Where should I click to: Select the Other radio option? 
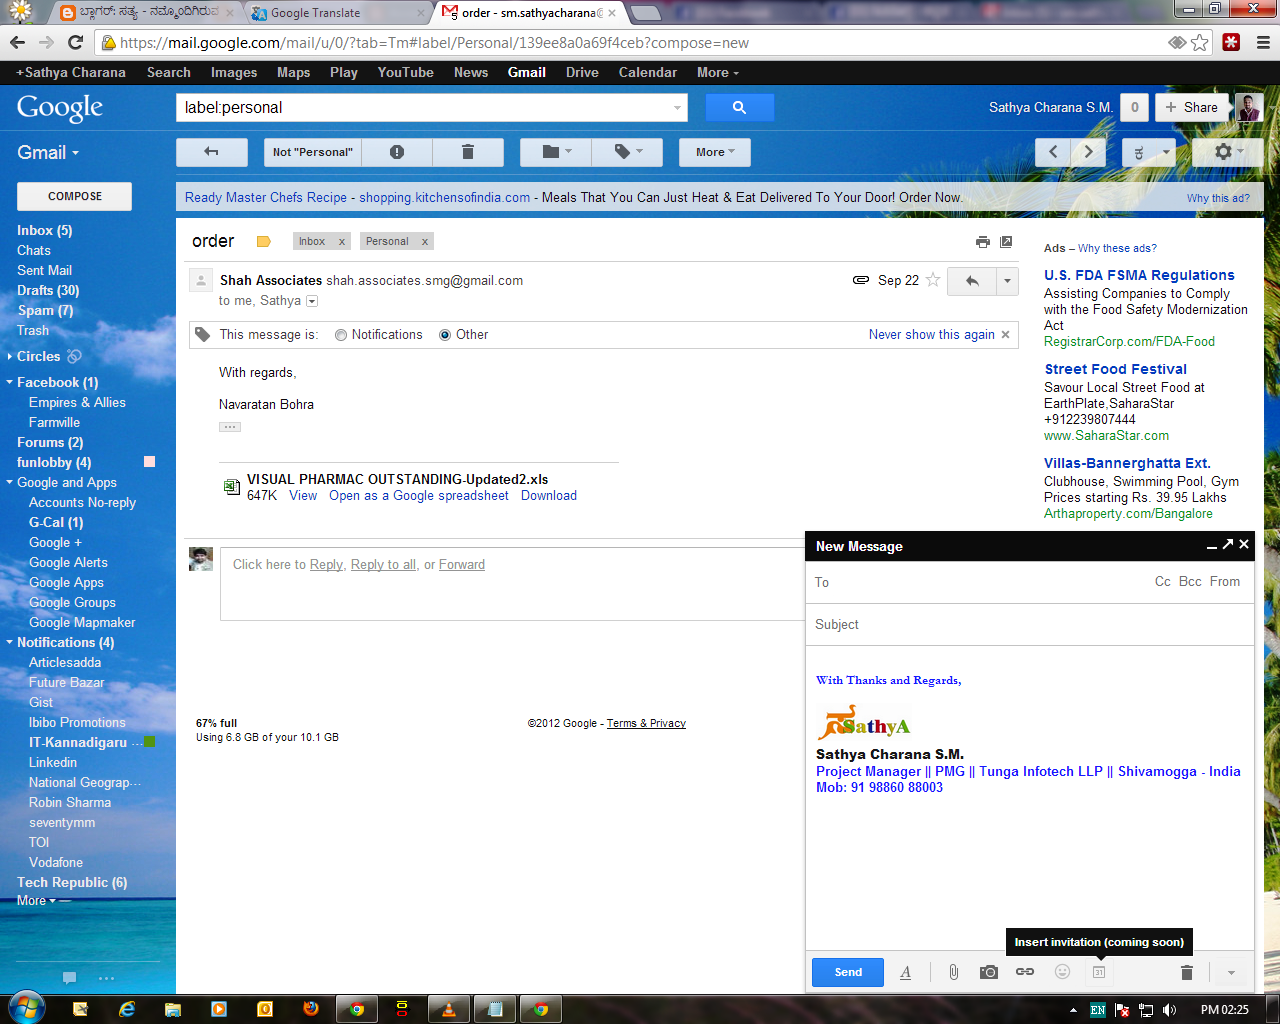tap(445, 335)
